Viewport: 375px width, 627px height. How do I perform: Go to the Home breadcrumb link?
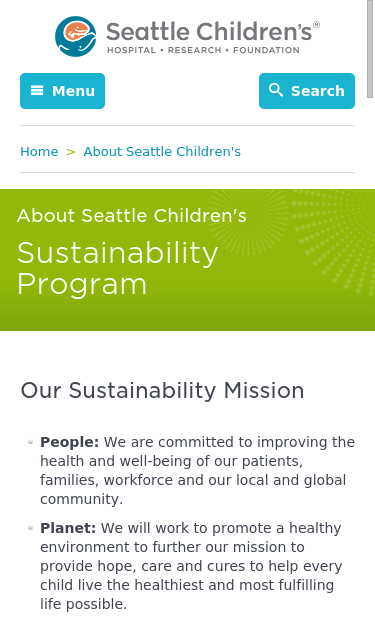[39, 152]
